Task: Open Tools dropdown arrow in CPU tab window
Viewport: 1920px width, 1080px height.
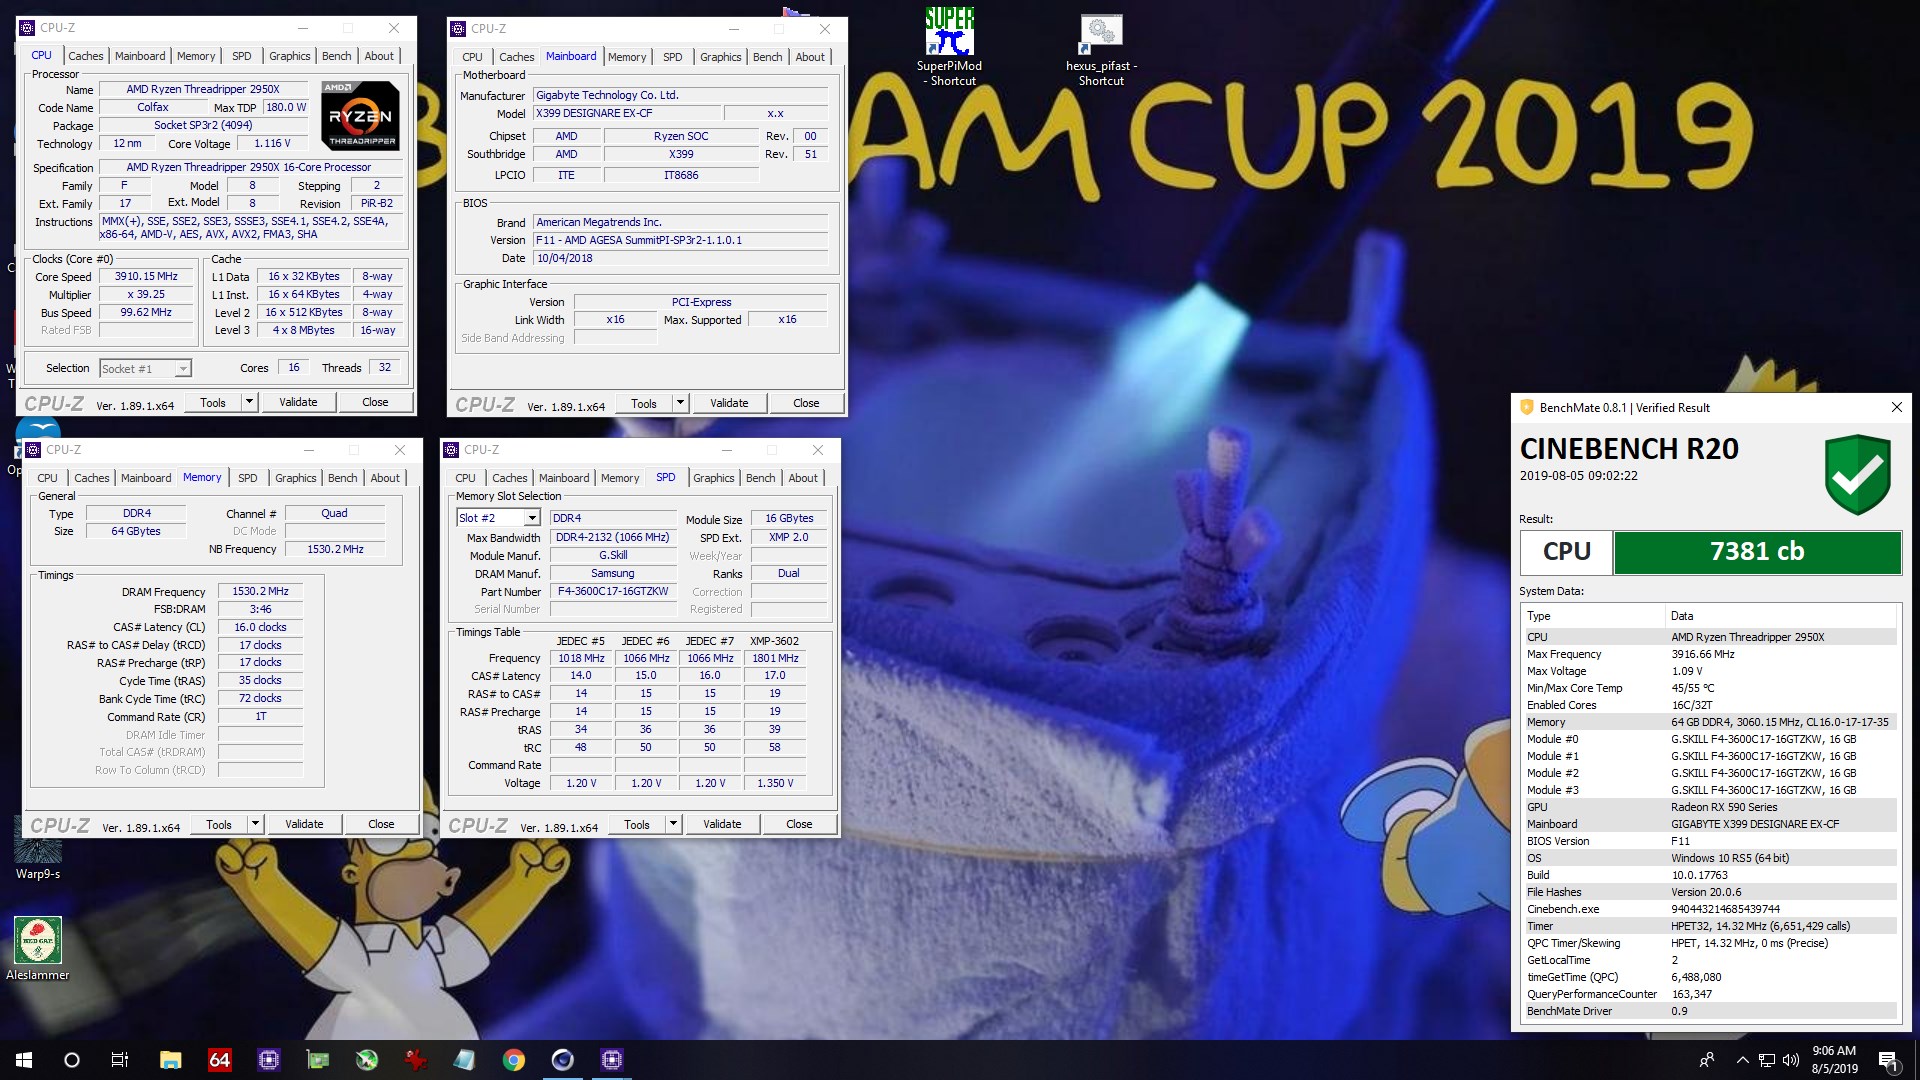Action: point(249,402)
